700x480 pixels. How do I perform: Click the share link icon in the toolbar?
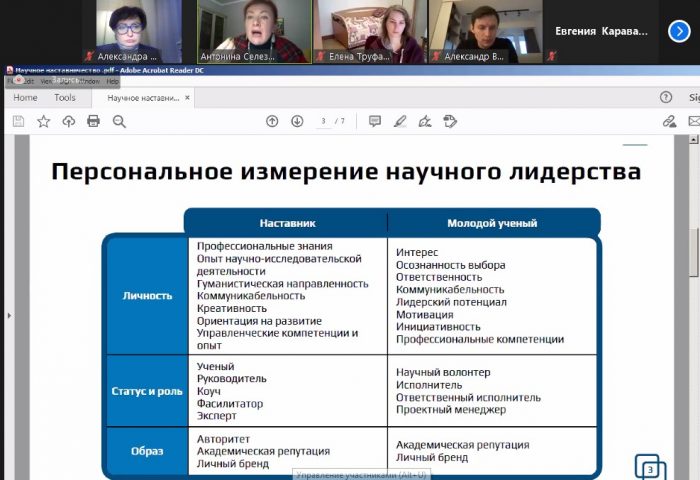(x=670, y=121)
